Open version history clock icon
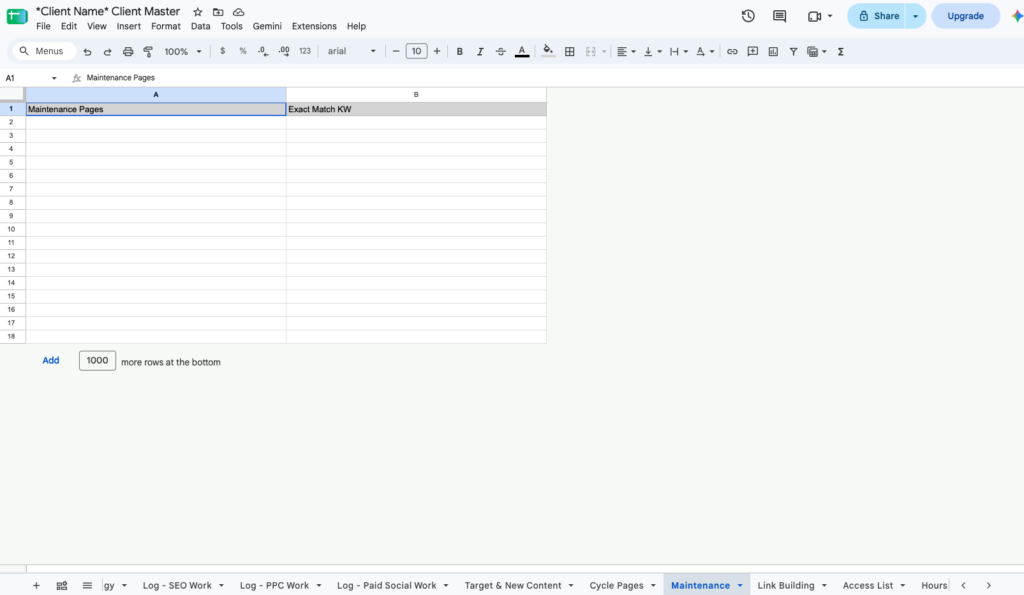Image resolution: width=1024 pixels, height=595 pixels. point(748,16)
